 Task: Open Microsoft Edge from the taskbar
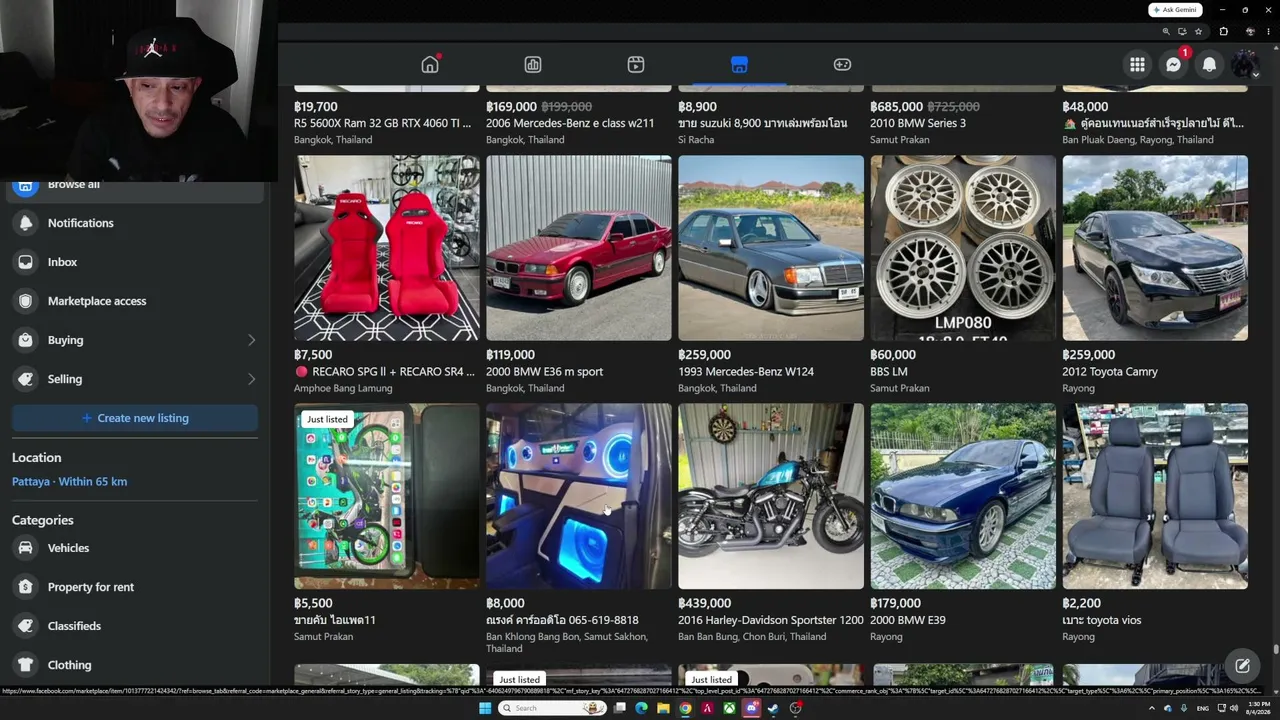click(641, 708)
